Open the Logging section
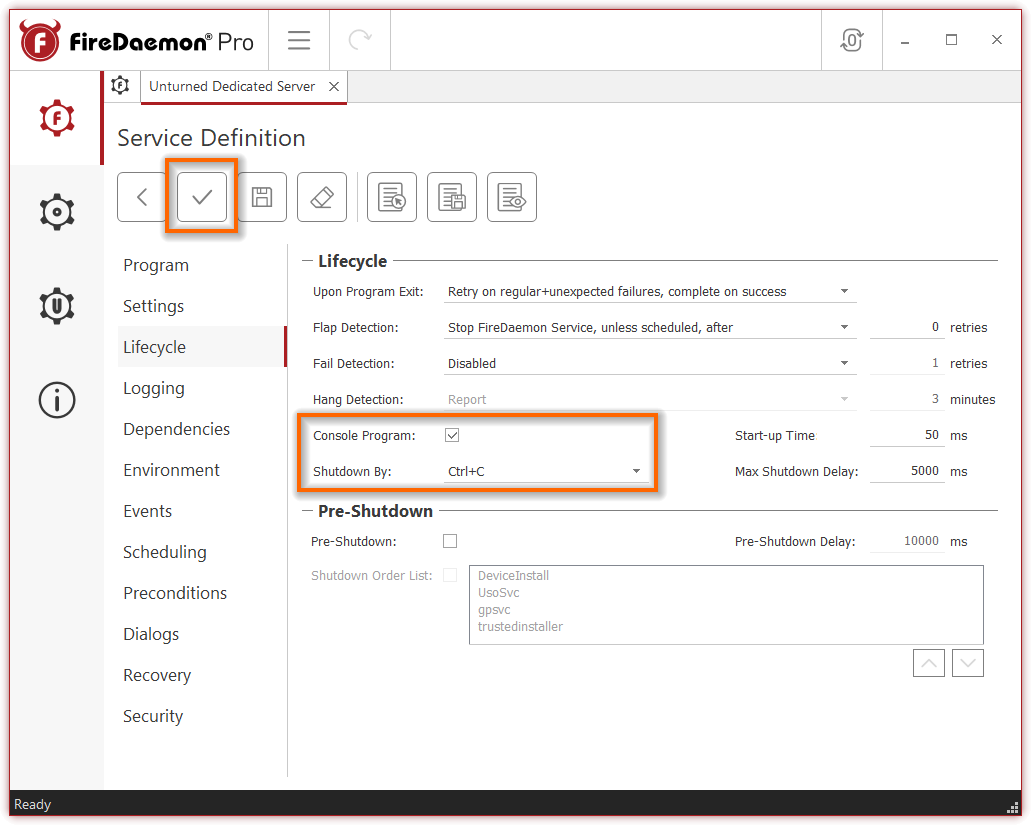This screenshot has width=1031, height=825. click(202, 388)
